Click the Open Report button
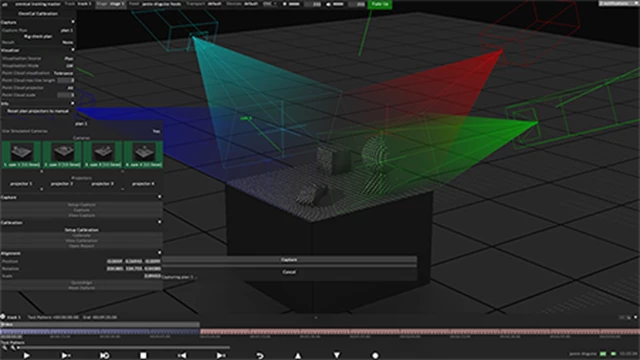 (82, 246)
